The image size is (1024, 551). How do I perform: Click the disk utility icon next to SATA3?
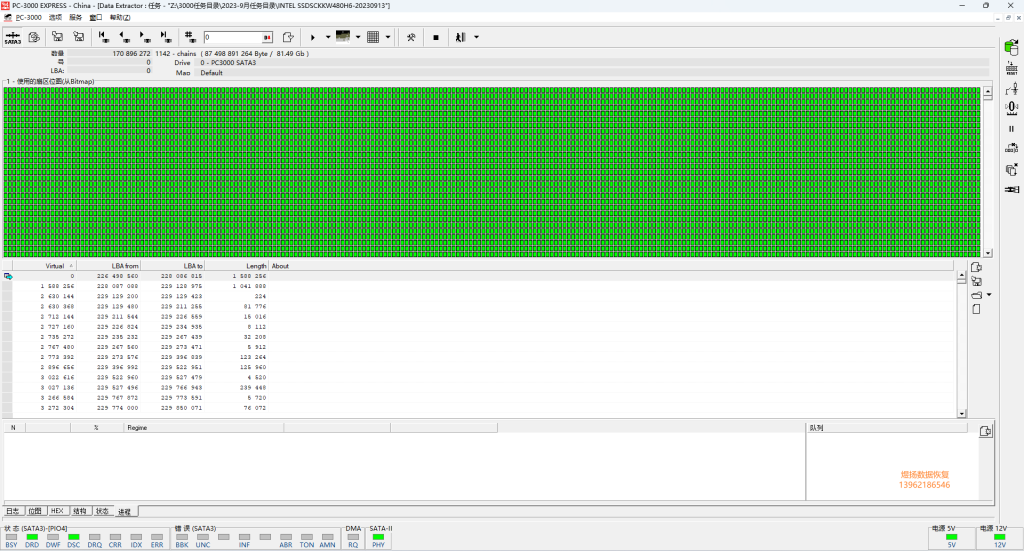(x=34, y=37)
